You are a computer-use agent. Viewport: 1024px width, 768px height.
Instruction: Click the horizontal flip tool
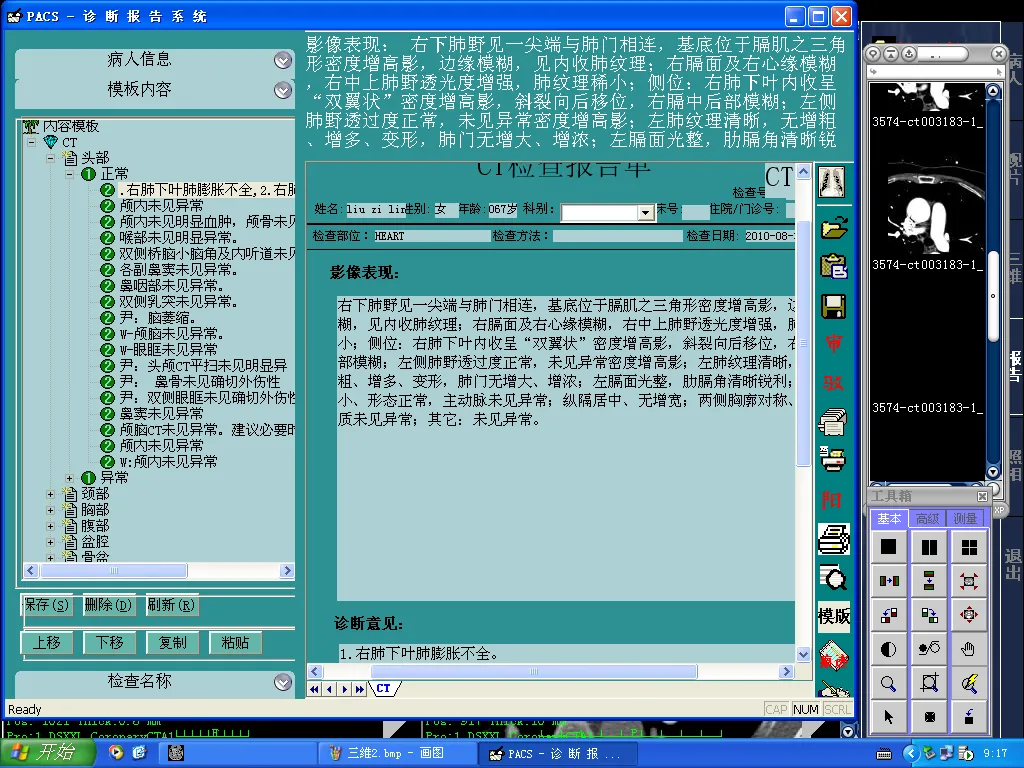tap(888, 581)
